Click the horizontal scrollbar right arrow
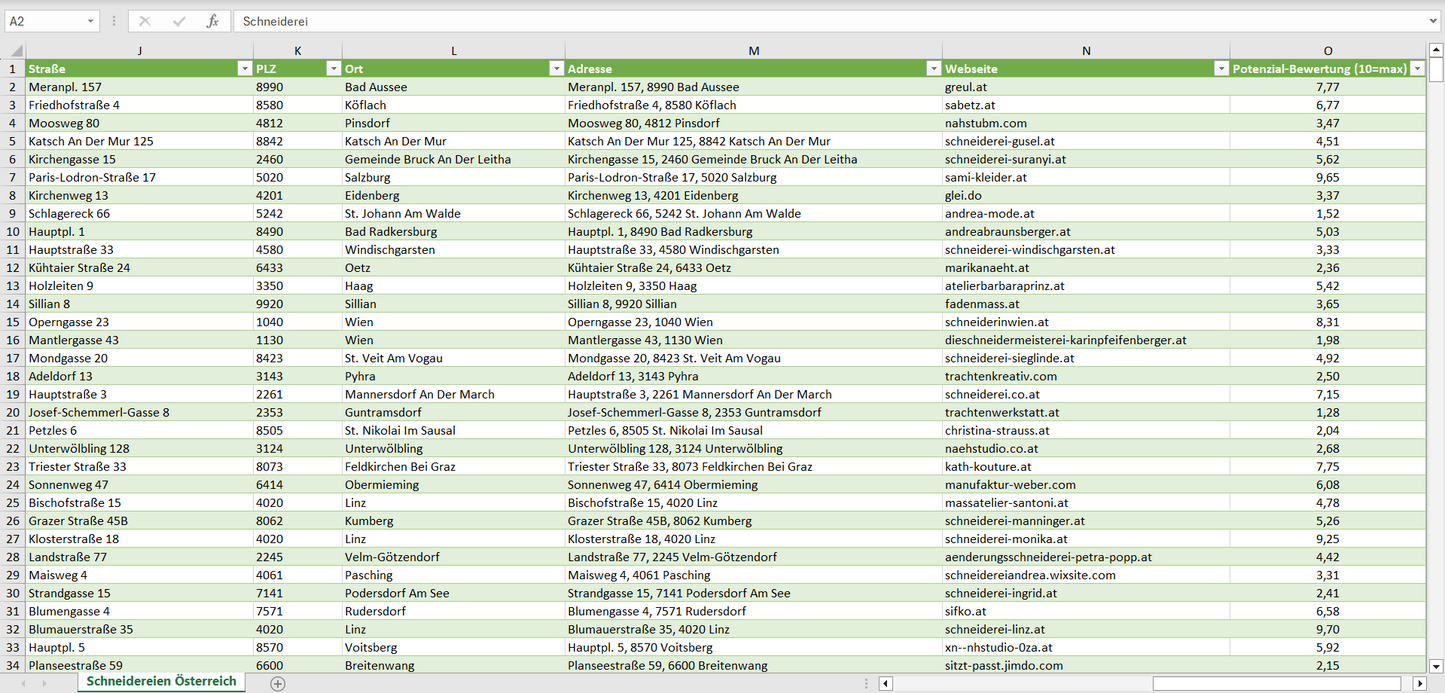The image size is (1445, 693). [x=1419, y=684]
